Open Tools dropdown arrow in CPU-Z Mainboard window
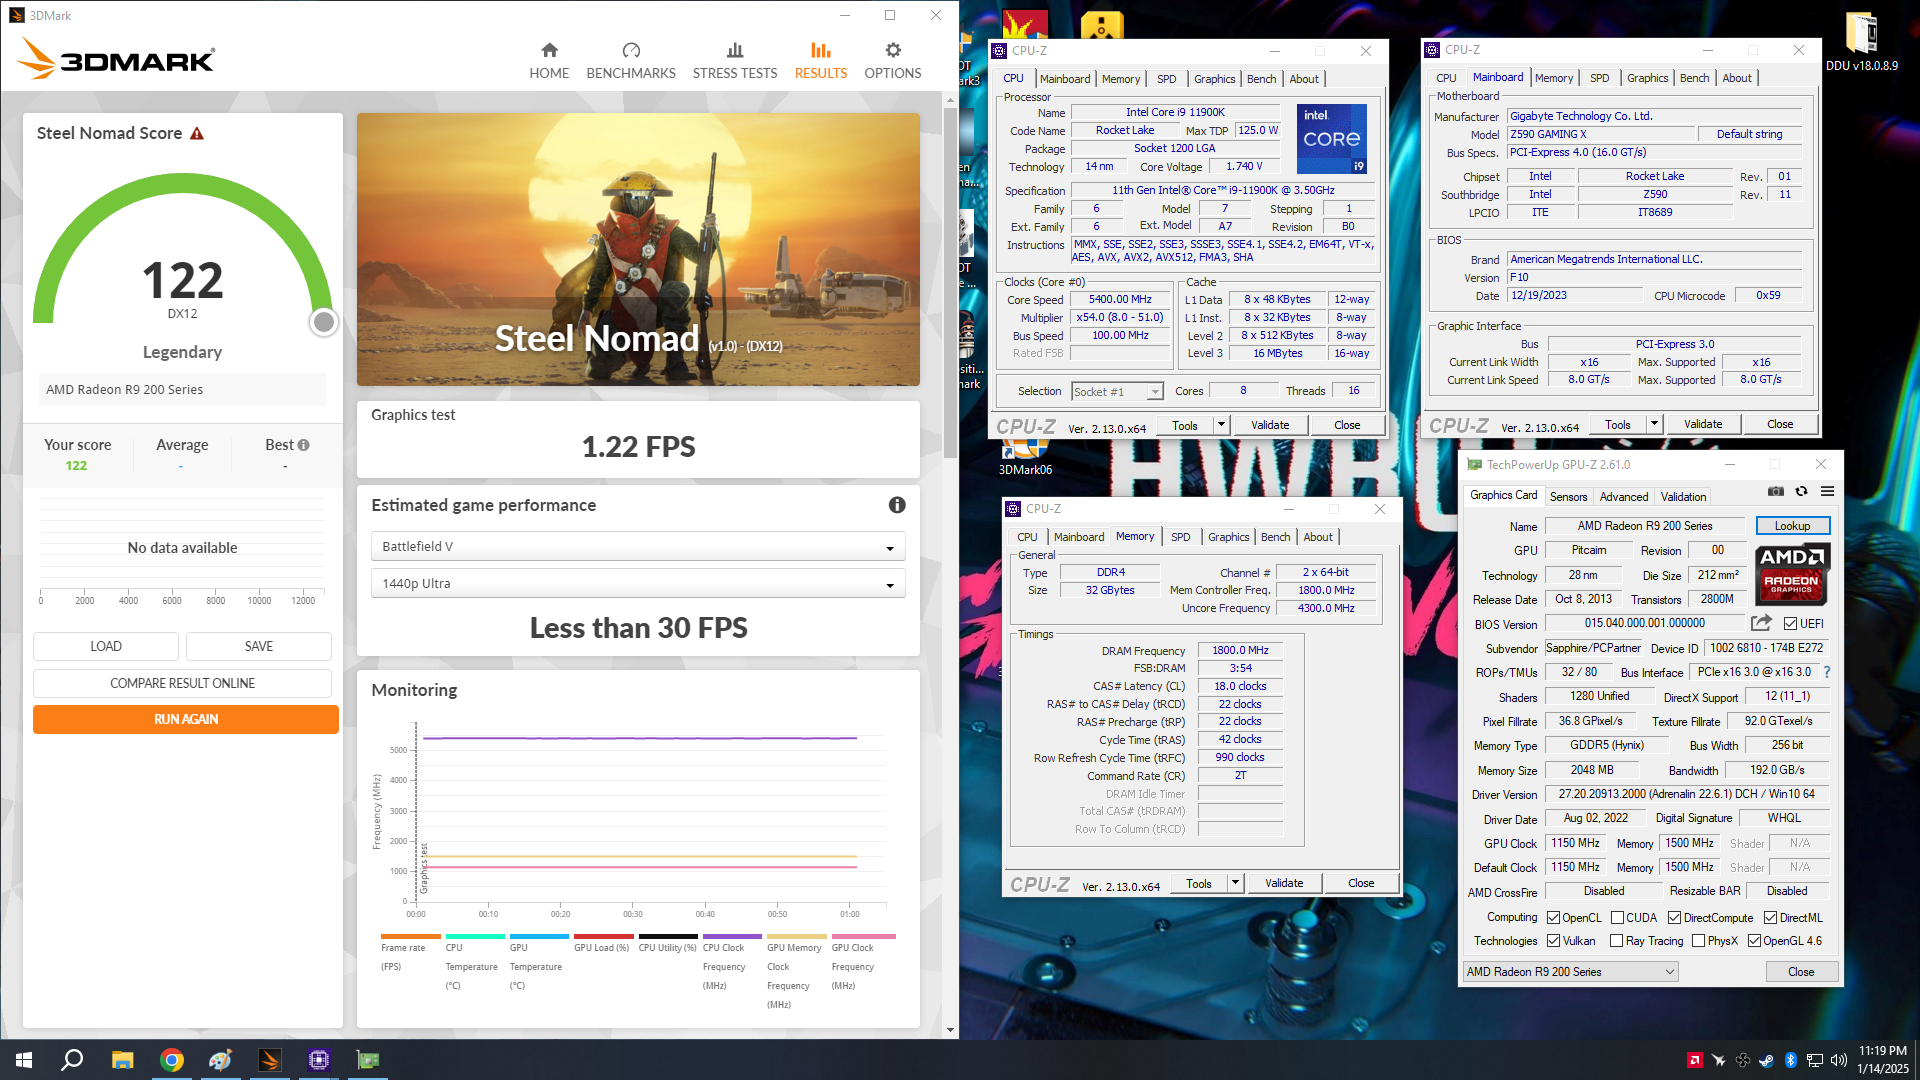The image size is (1920, 1080). coord(1654,424)
